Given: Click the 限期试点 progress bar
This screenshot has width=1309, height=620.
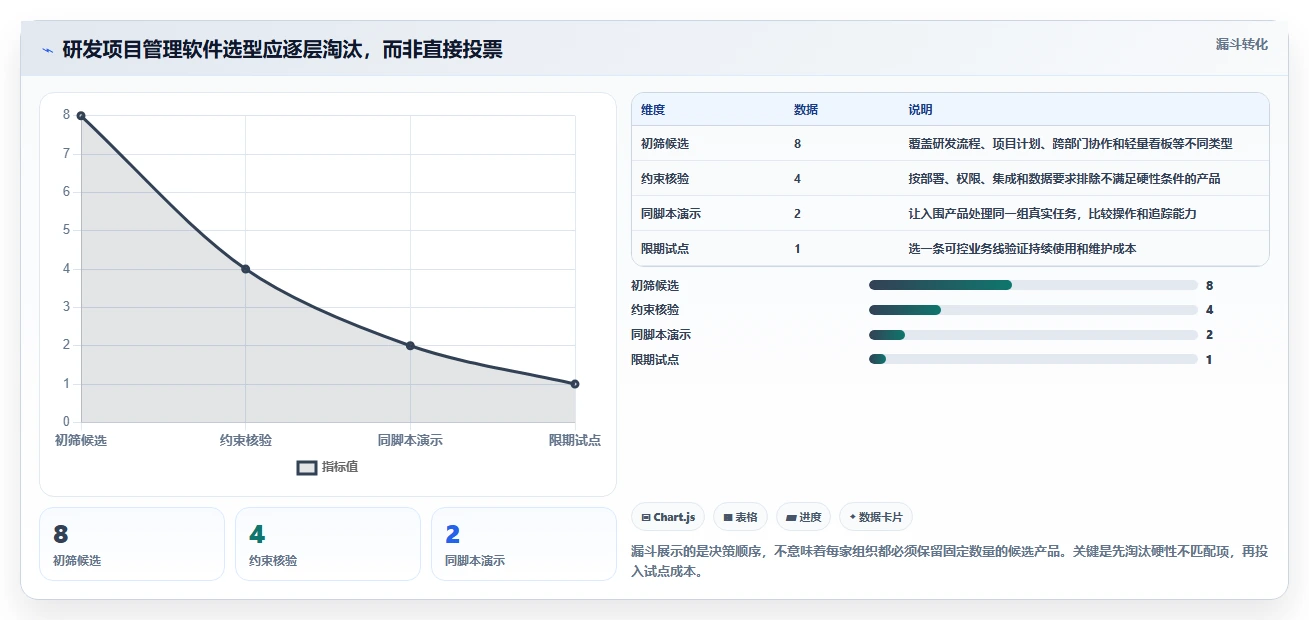Looking at the screenshot, I should (1033, 359).
